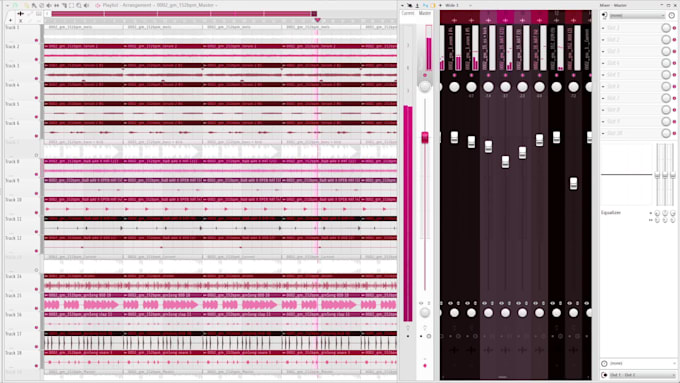Mute Track 2 with its dot
The image size is (680, 383).
coord(36,59)
